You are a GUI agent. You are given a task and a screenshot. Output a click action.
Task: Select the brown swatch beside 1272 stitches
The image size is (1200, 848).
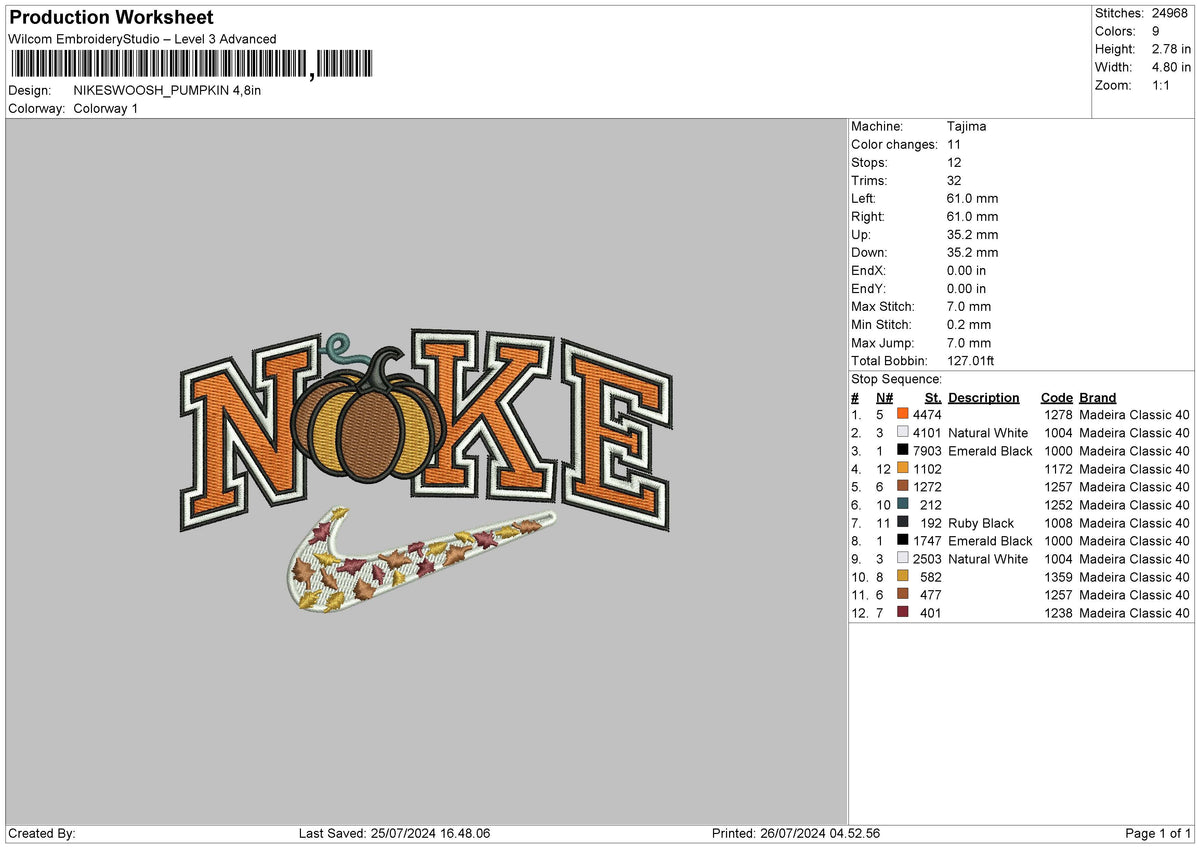pos(903,487)
